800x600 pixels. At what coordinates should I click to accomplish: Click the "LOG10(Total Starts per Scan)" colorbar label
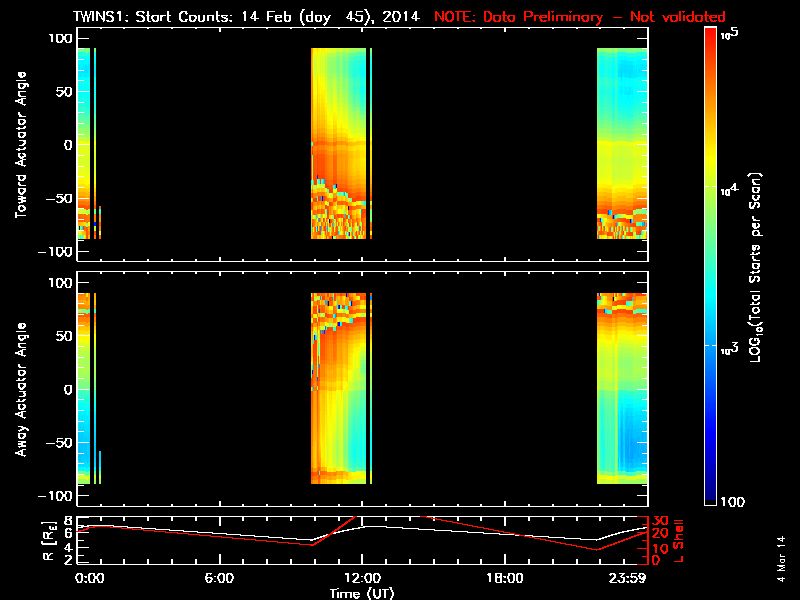coord(755,267)
